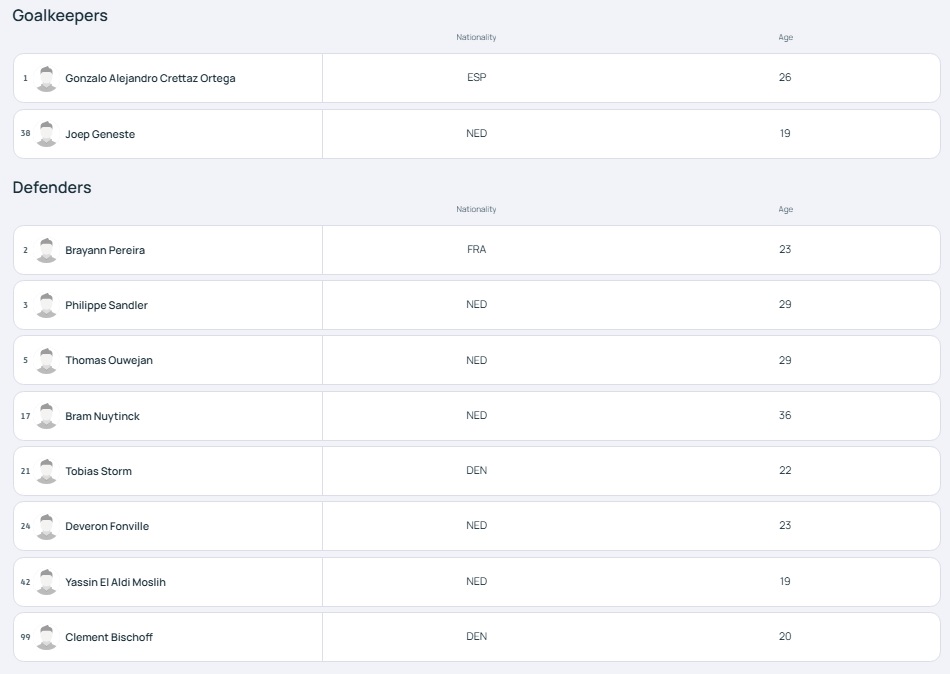Click the Goalkeepers Nationality column header
The width and height of the screenshot is (950, 674).
[x=476, y=37]
